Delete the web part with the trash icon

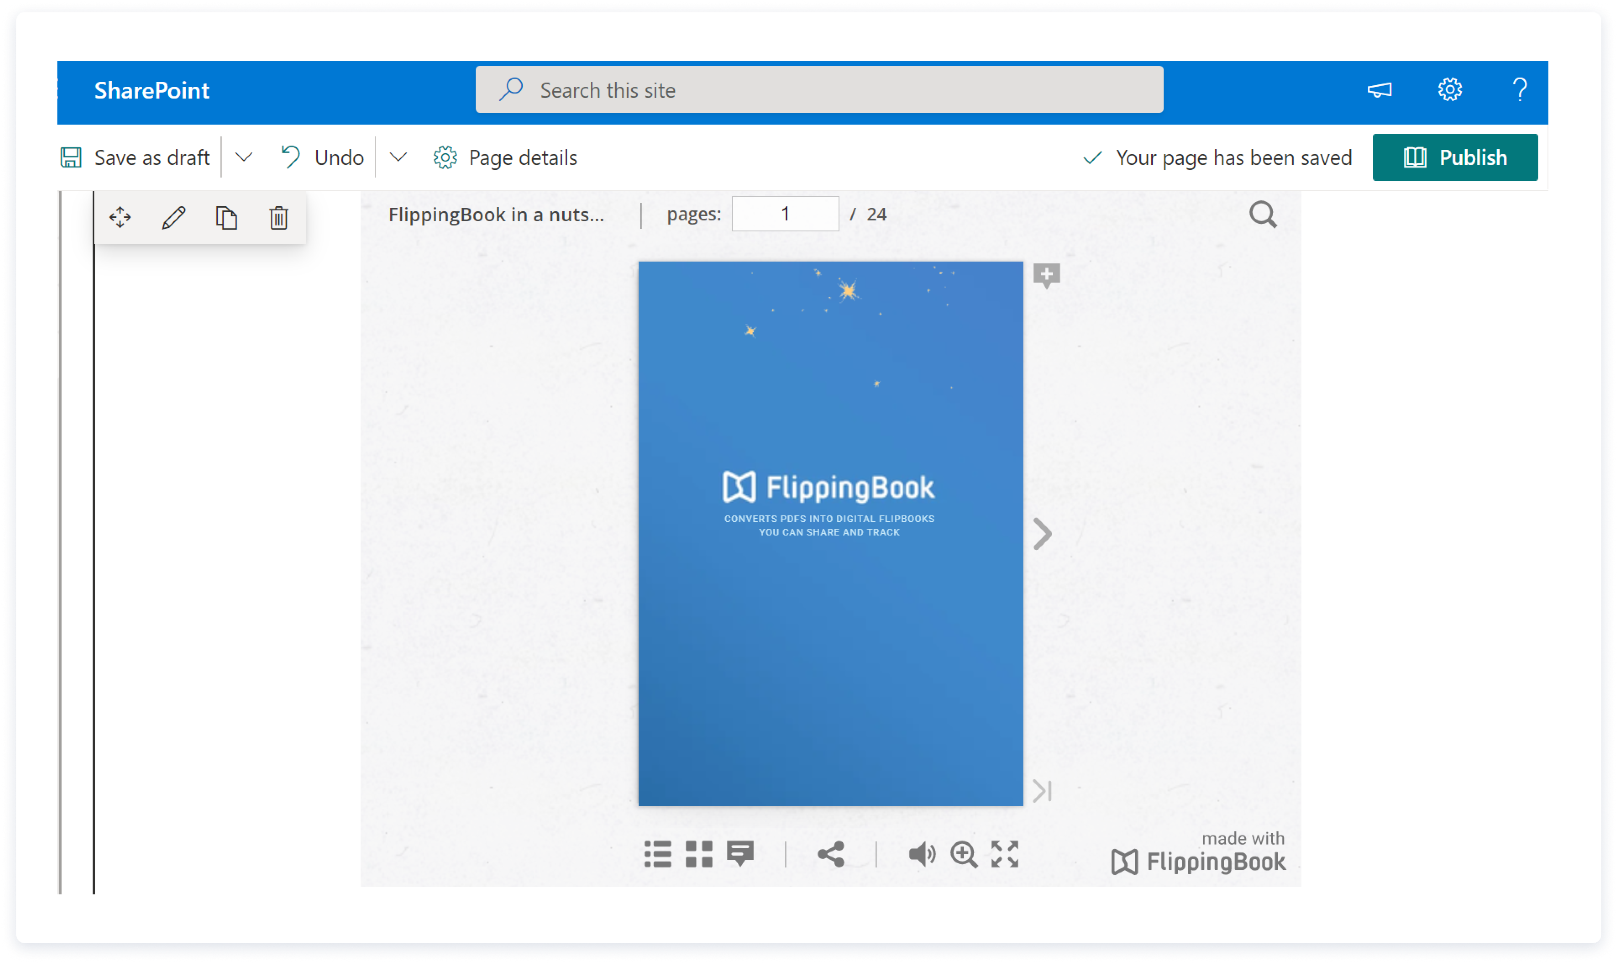click(278, 217)
